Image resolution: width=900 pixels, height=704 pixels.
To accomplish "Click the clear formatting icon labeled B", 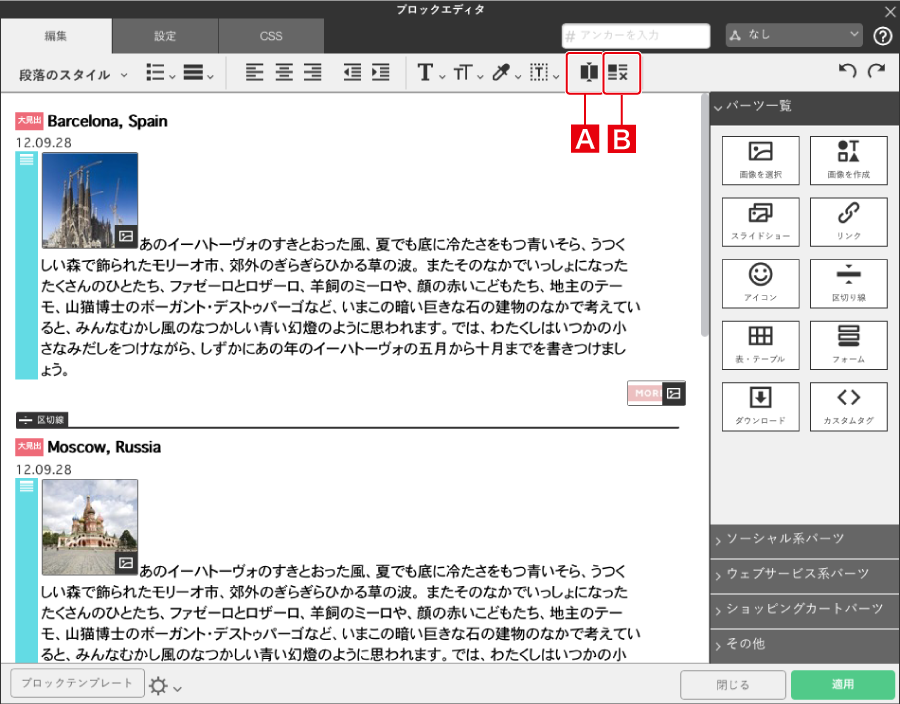I will (618, 72).
